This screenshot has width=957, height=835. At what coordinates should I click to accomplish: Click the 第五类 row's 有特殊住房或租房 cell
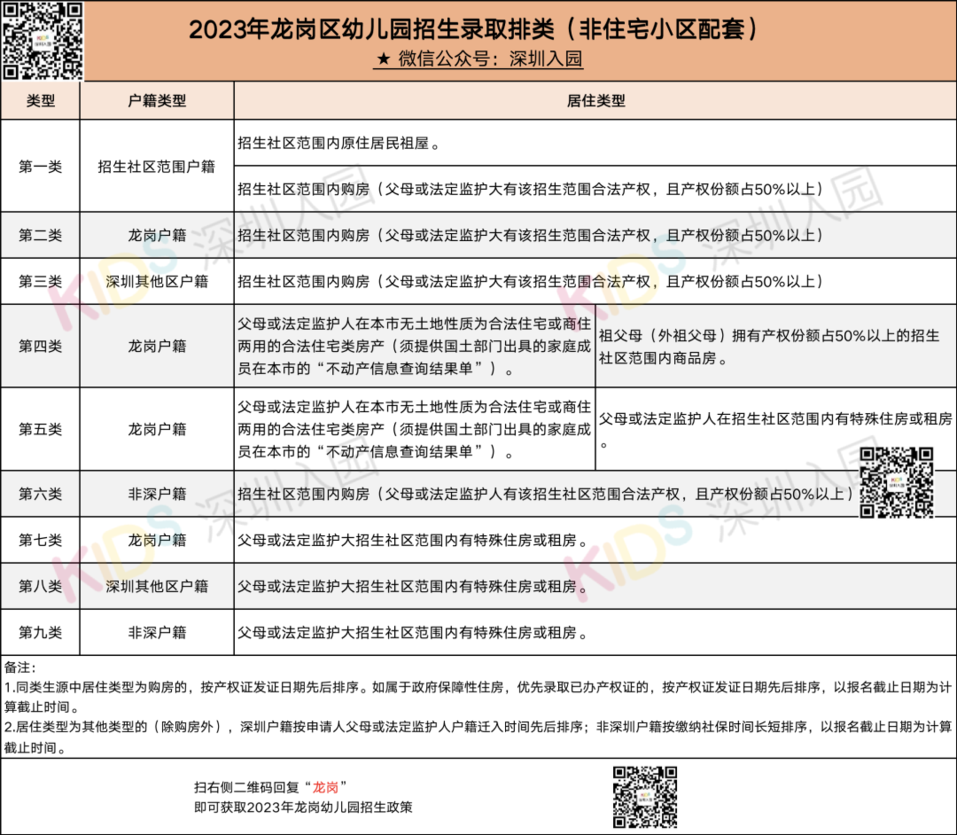776,429
